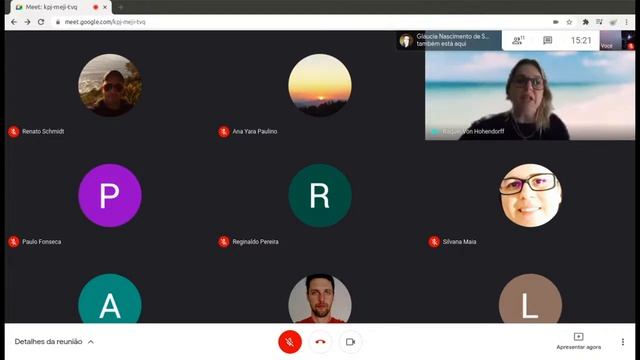This screenshot has width=640, height=360.
Task: Open a new browser tab
Action: pos(121,7)
